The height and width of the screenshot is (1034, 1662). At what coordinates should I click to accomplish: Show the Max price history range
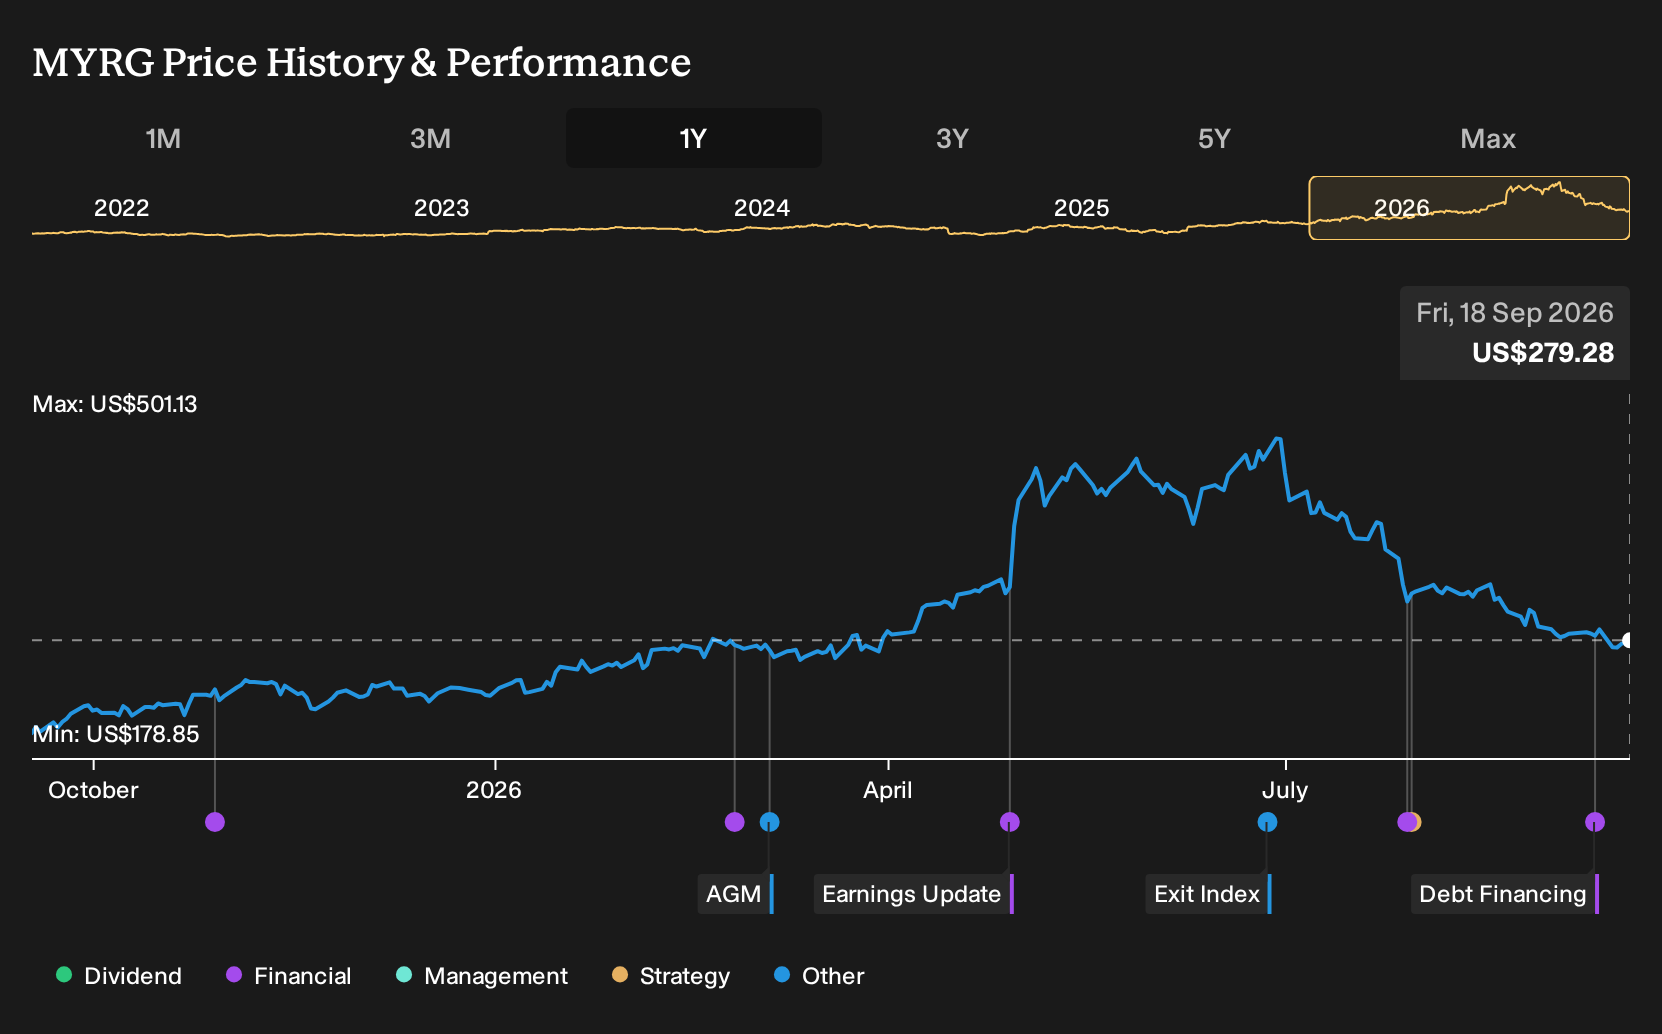click(1488, 138)
